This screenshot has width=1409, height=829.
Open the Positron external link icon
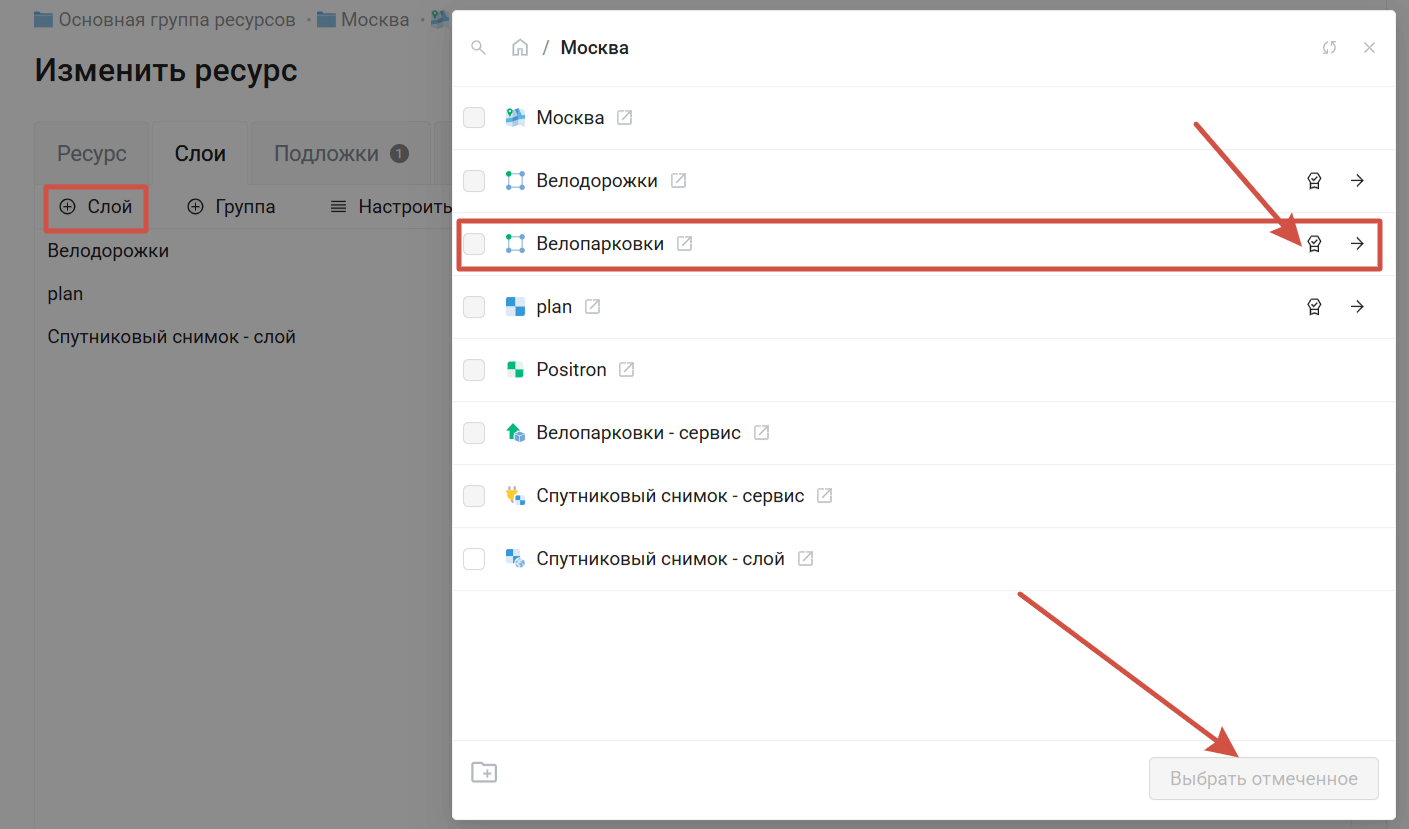[626, 370]
